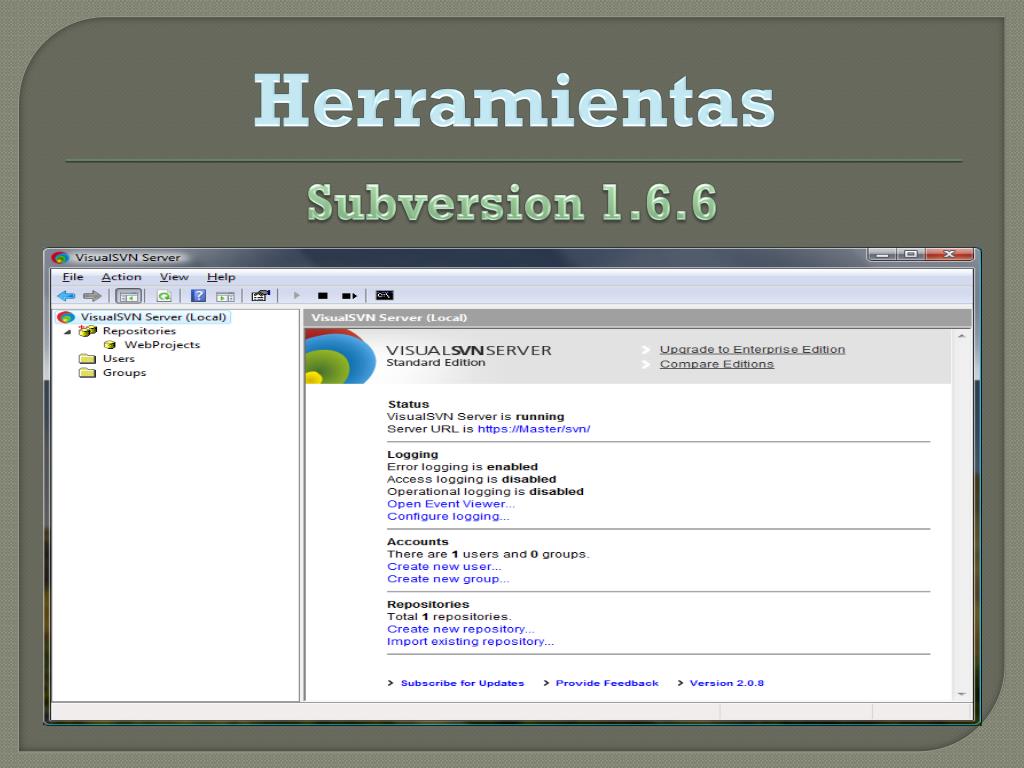Open server Properties toolbar icon
The height and width of the screenshot is (768, 1024).
click(x=261, y=296)
